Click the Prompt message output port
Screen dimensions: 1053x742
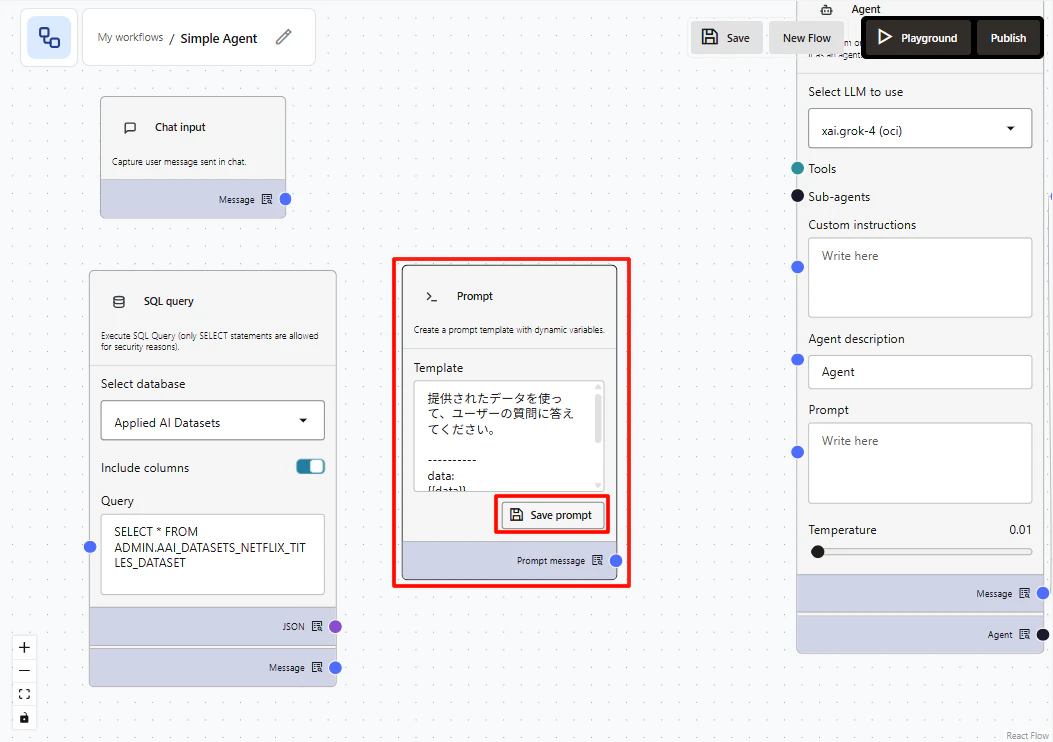click(616, 561)
